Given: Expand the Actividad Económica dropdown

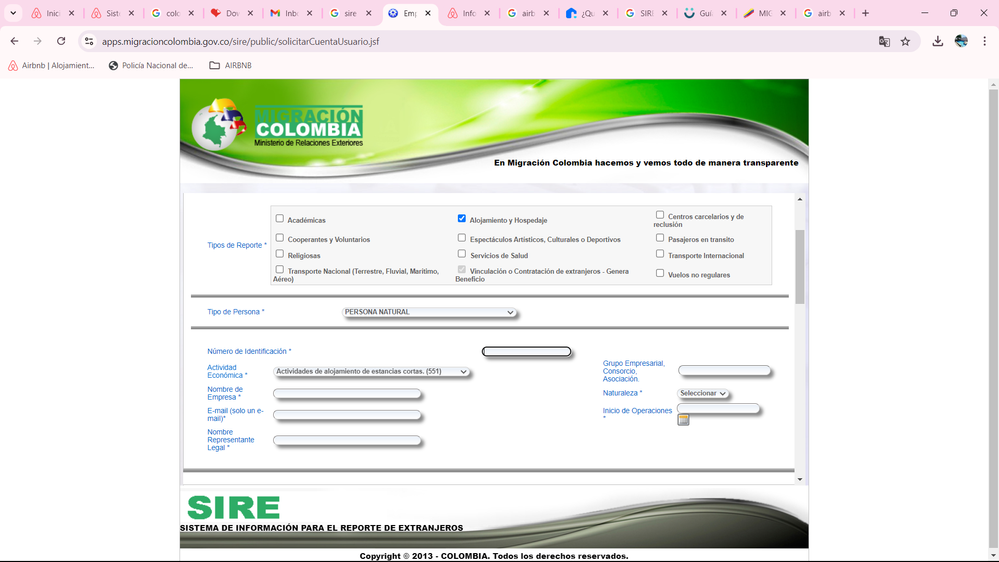Looking at the screenshot, I should click(371, 372).
